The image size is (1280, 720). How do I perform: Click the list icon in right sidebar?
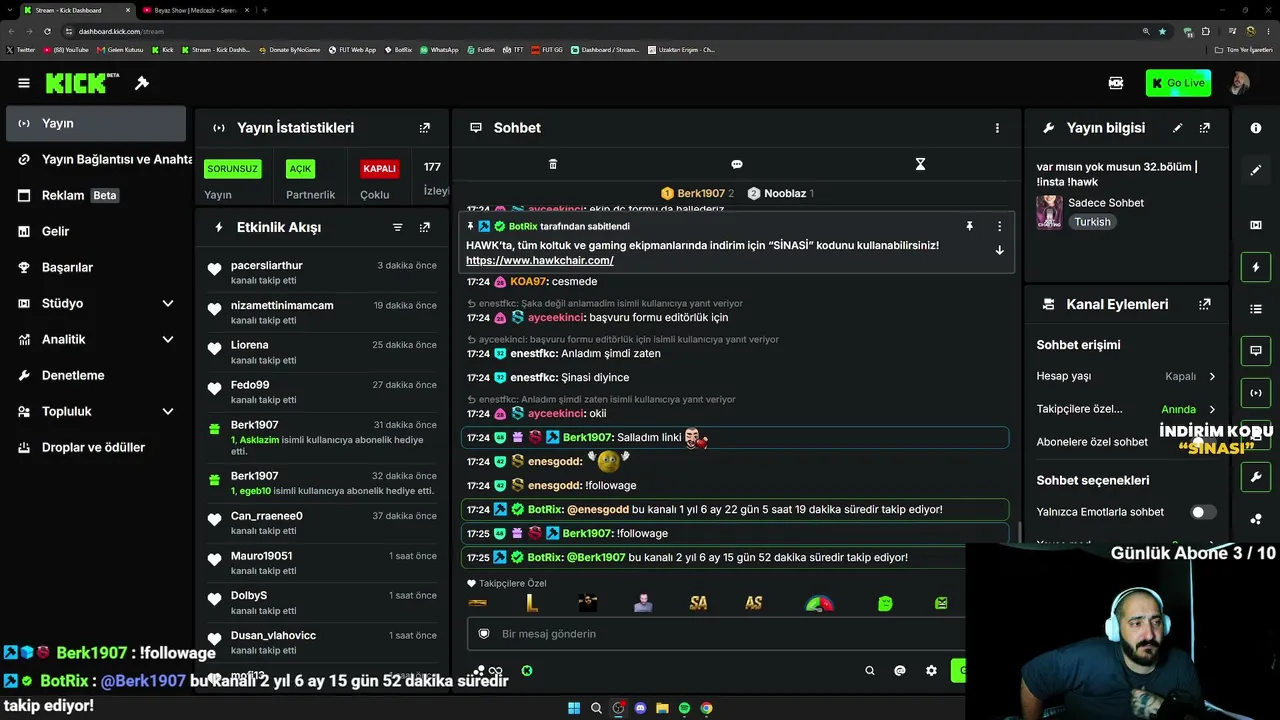pos(1256,310)
